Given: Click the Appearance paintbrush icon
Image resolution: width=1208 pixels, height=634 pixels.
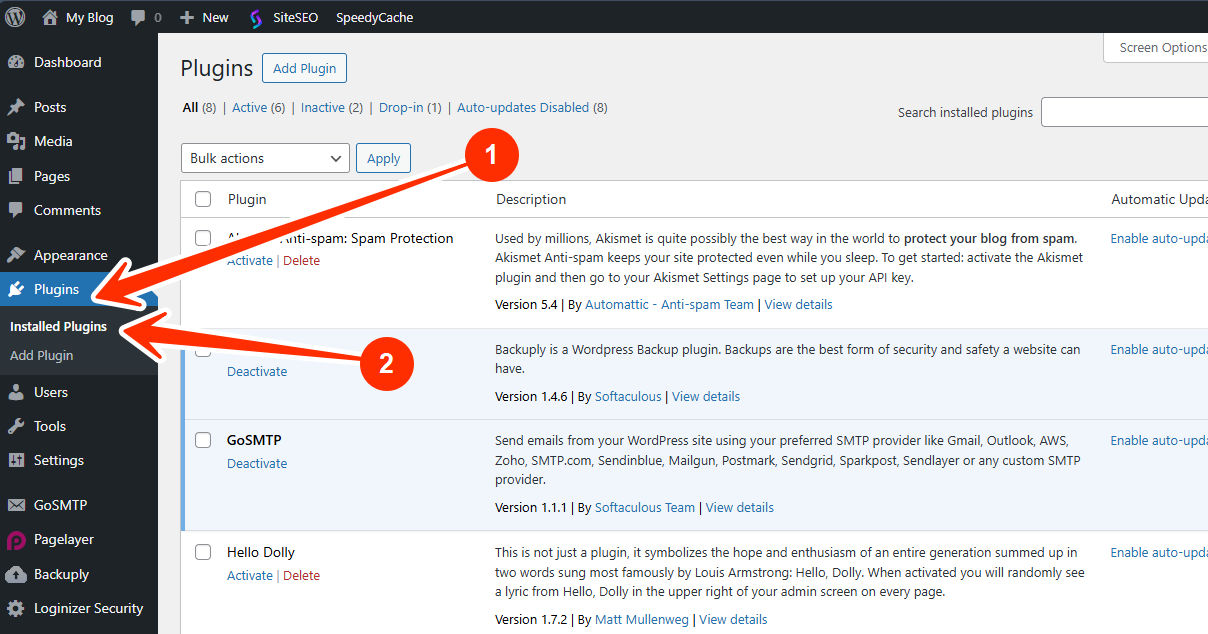Looking at the screenshot, I should pos(16,255).
